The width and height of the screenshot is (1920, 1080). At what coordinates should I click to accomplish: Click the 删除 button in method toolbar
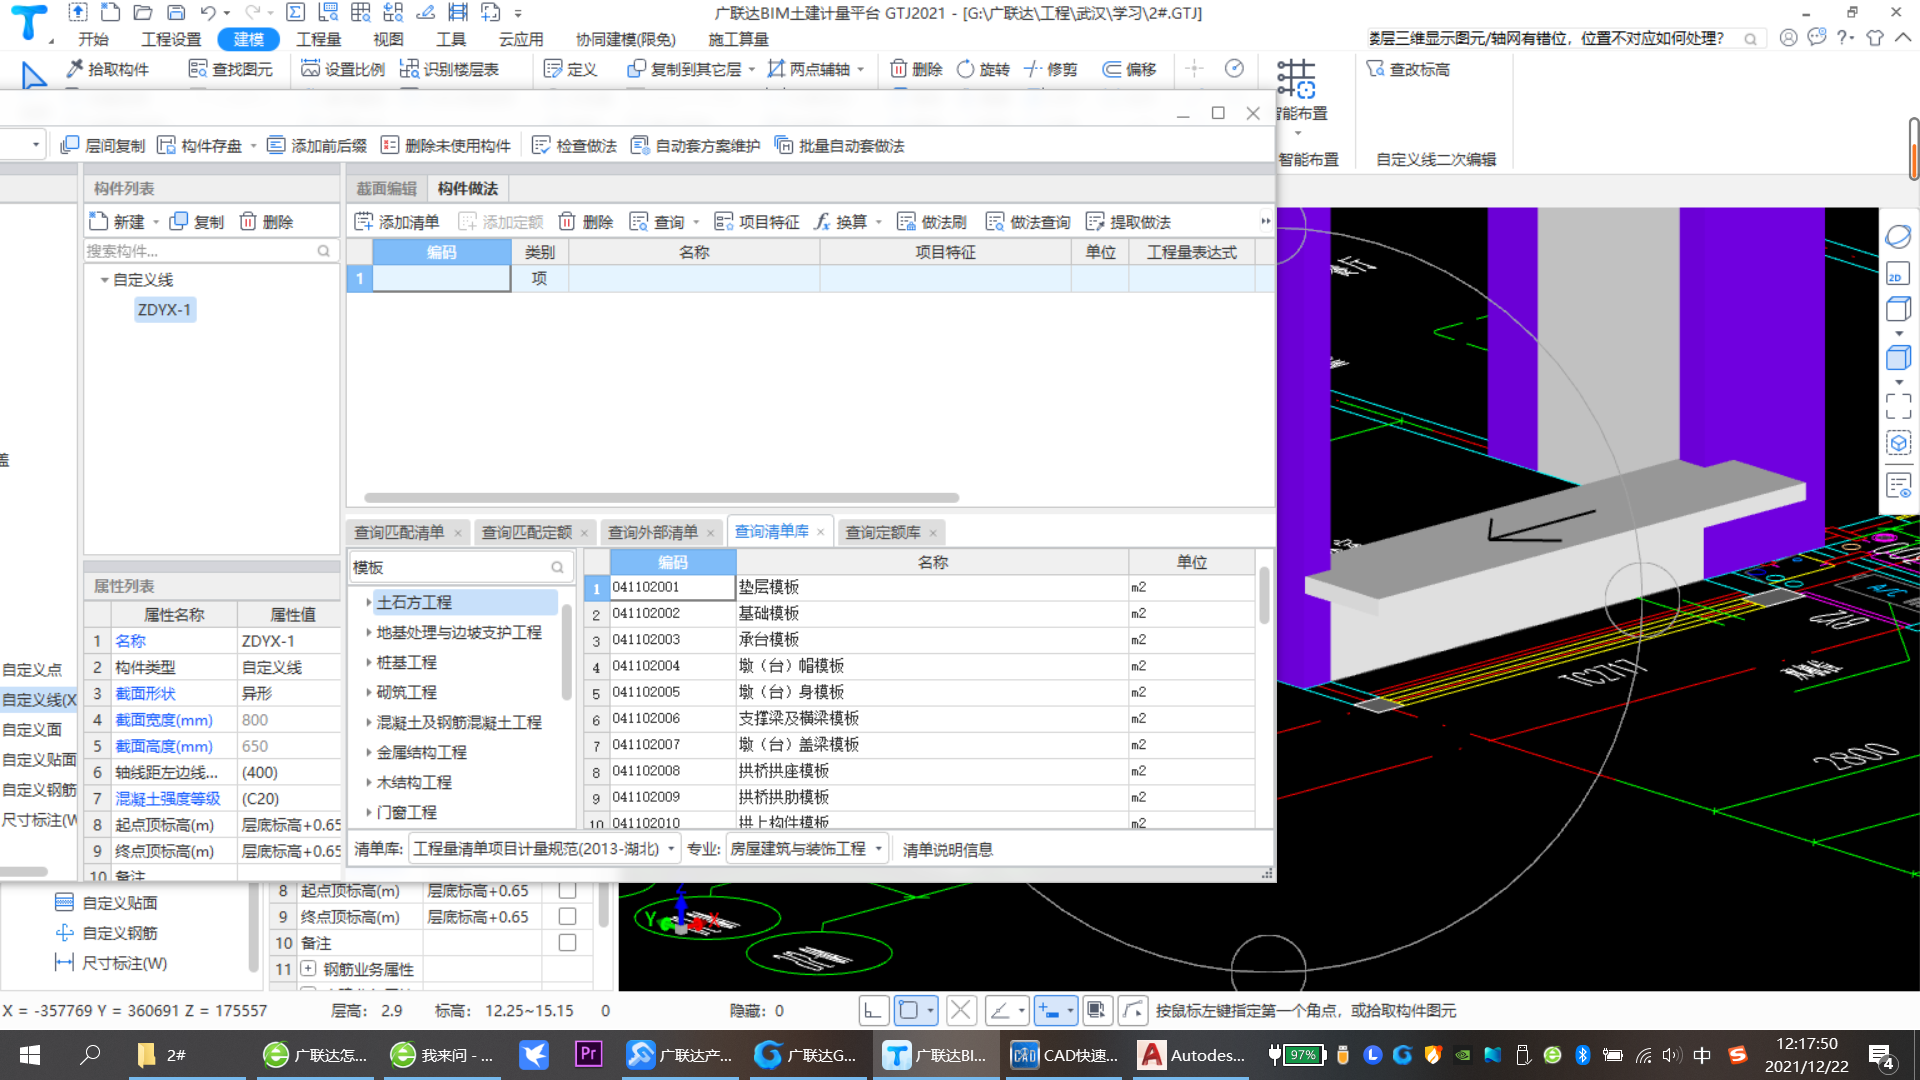point(586,222)
